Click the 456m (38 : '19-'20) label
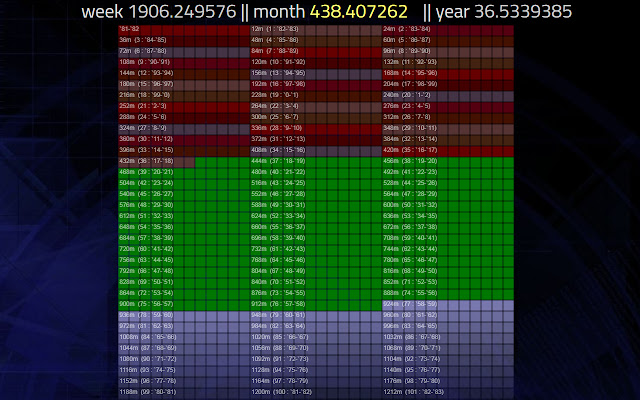Image resolution: width=640 pixels, height=400 pixels. [x=410, y=161]
